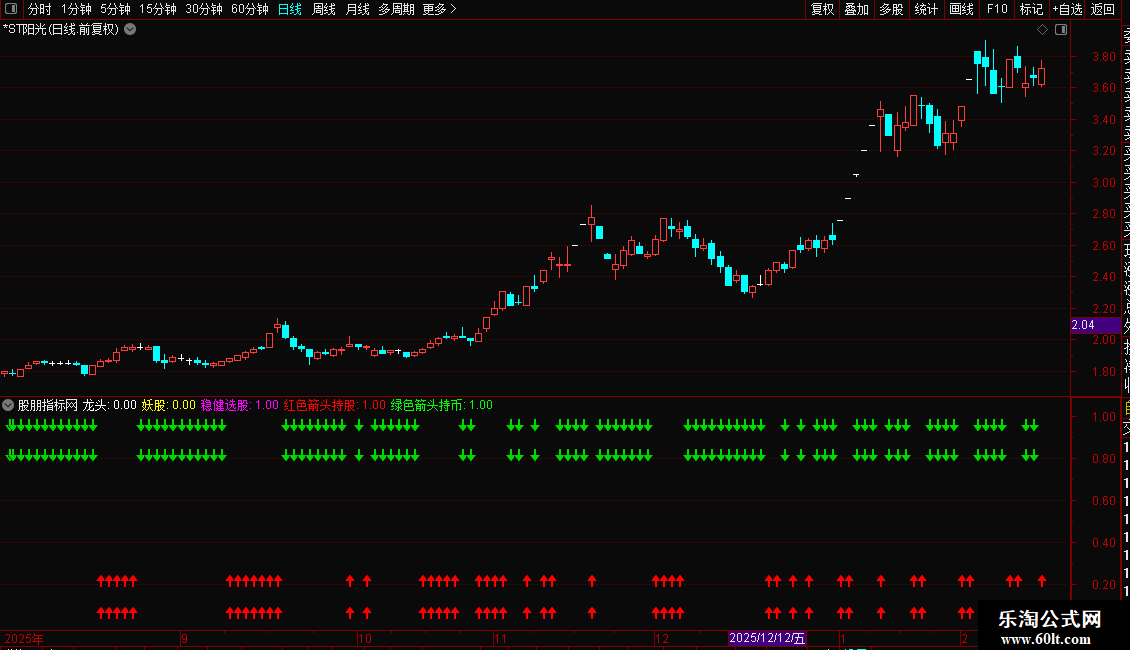Image resolution: width=1130 pixels, height=650 pixels.
Task: Click the 1.80 price axis label
Action: (1103, 372)
